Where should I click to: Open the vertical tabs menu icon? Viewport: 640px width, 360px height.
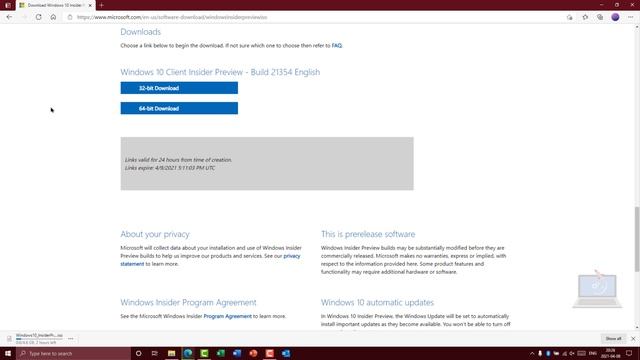tap(8, 5)
